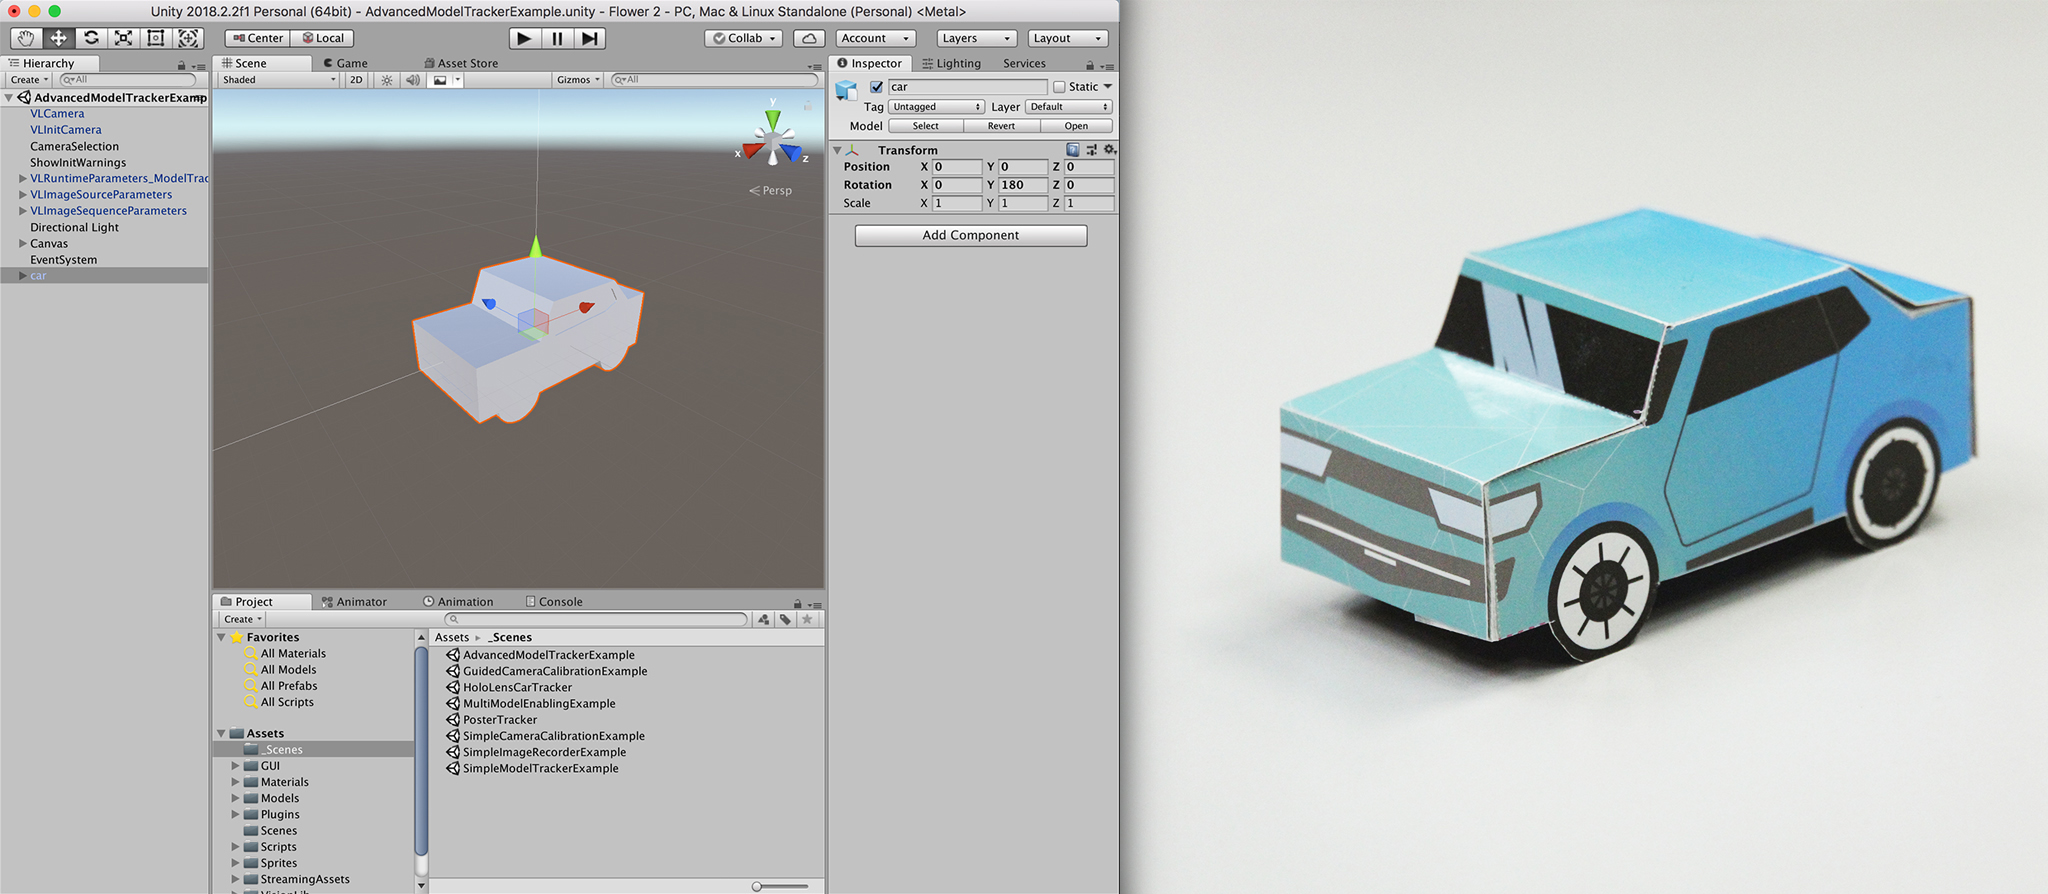Toggle 2D view mode
This screenshot has height=894, width=2048.
[x=356, y=80]
